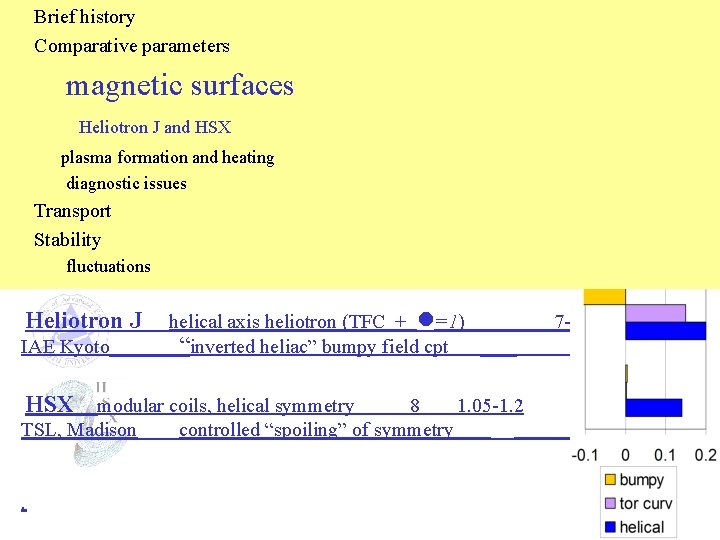Image resolution: width=720 pixels, height=540 pixels.
Task: Click the blue helical bar for Heliotron J
Action: pos(665,331)
